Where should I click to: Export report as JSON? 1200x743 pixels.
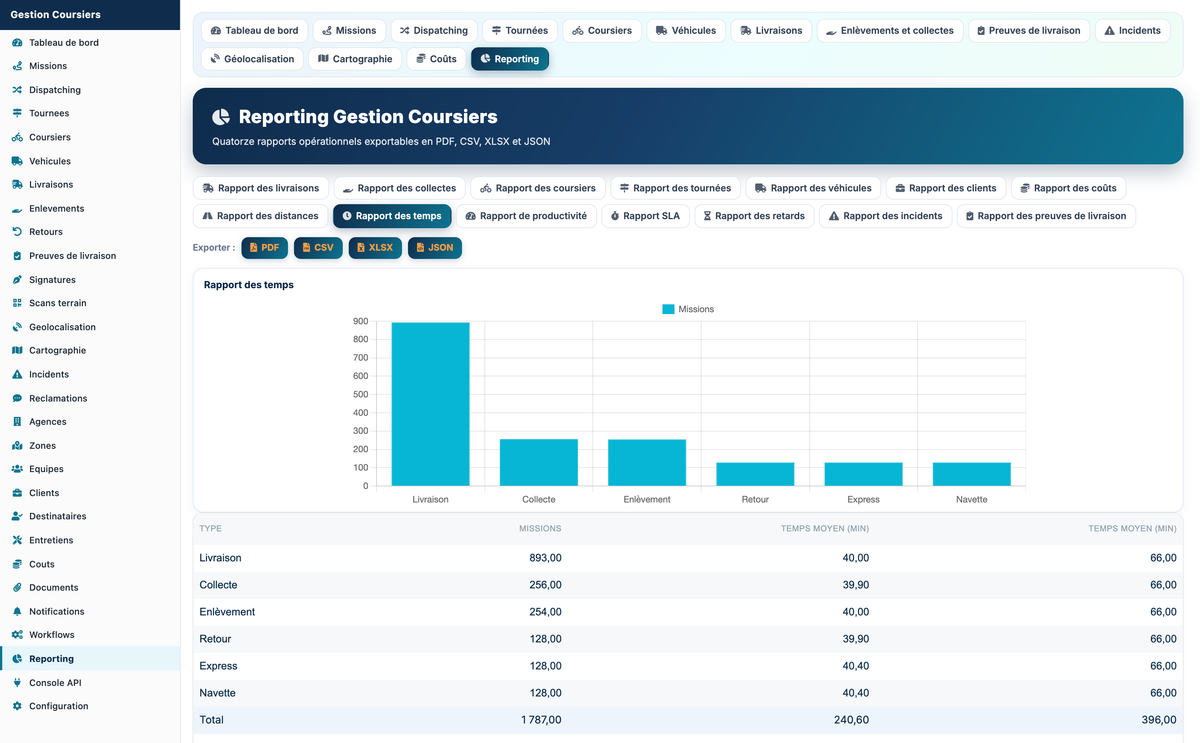tap(435, 247)
